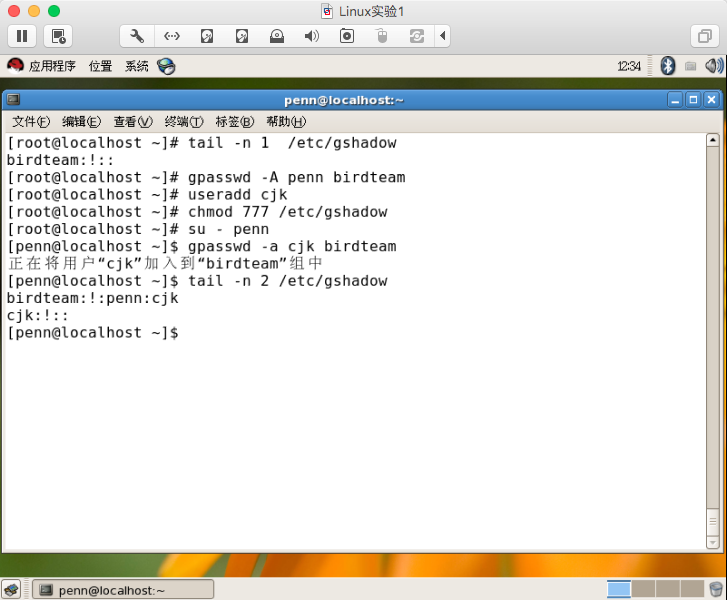Open the 位置 places menu

click(x=100, y=66)
